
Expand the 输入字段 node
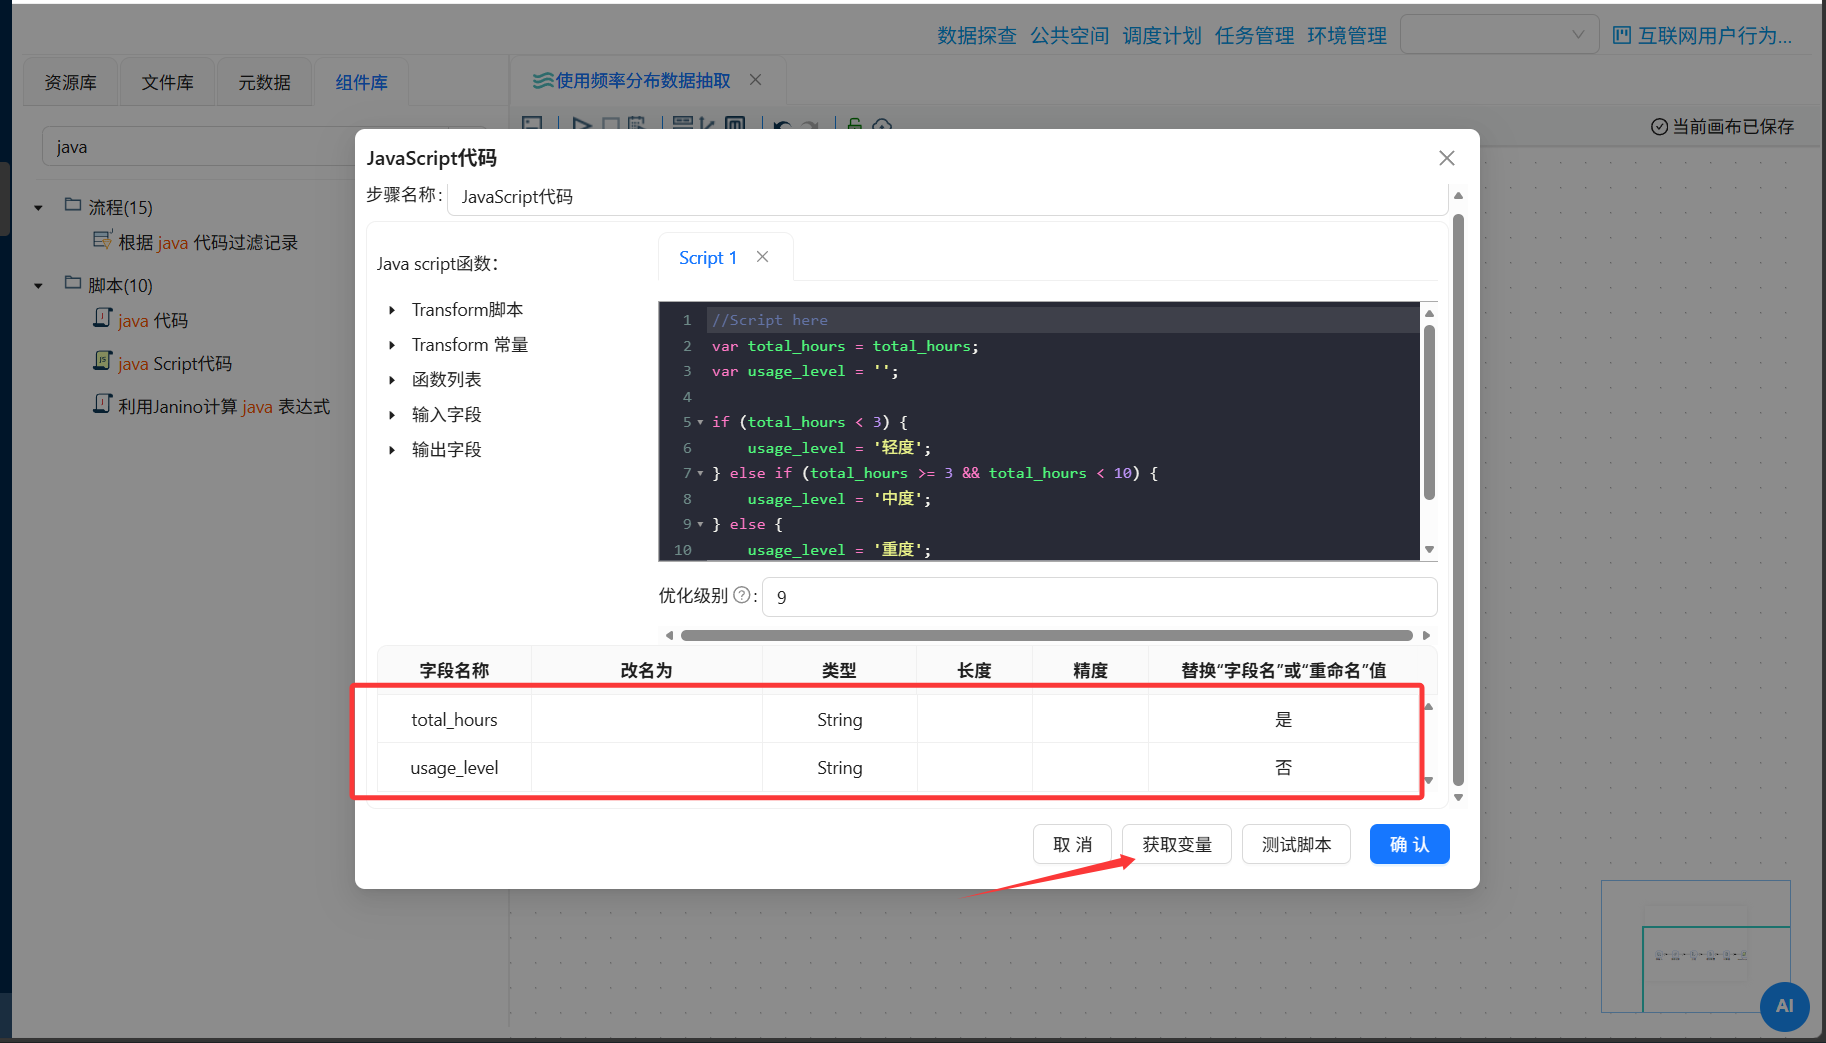tap(392, 415)
